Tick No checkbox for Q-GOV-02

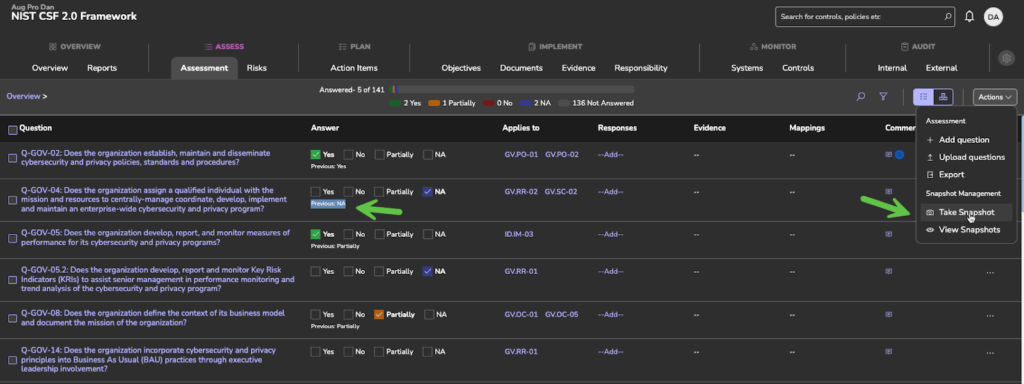(349, 155)
